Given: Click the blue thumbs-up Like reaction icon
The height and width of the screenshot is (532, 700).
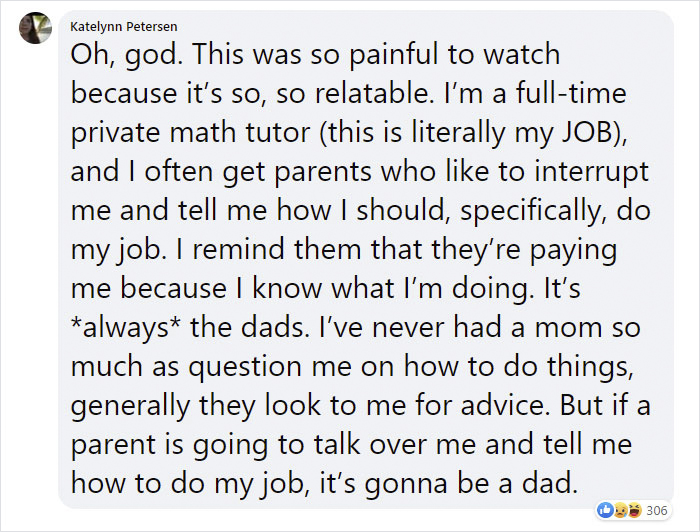Looking at the screenshot, I should click(603, 510).
